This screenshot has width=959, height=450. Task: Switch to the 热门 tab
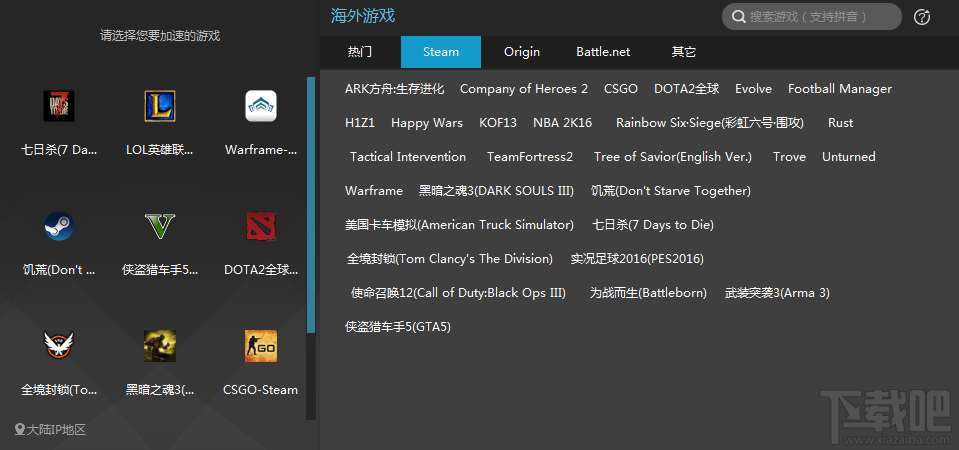click(x=360, y=52)
